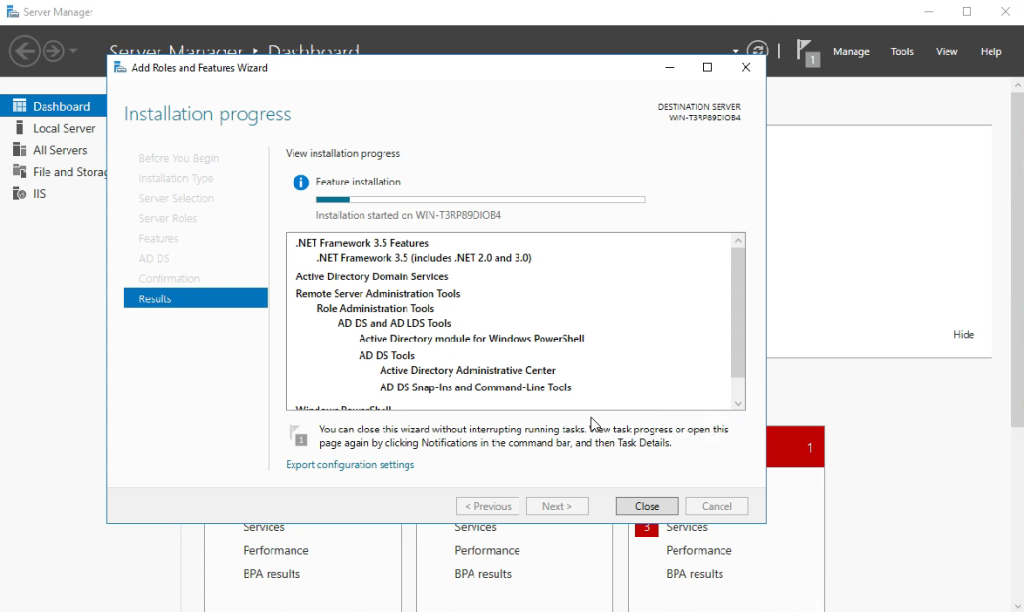Open the Manage menu
Screen dimensions: 1024x612
tap(851, 51)
